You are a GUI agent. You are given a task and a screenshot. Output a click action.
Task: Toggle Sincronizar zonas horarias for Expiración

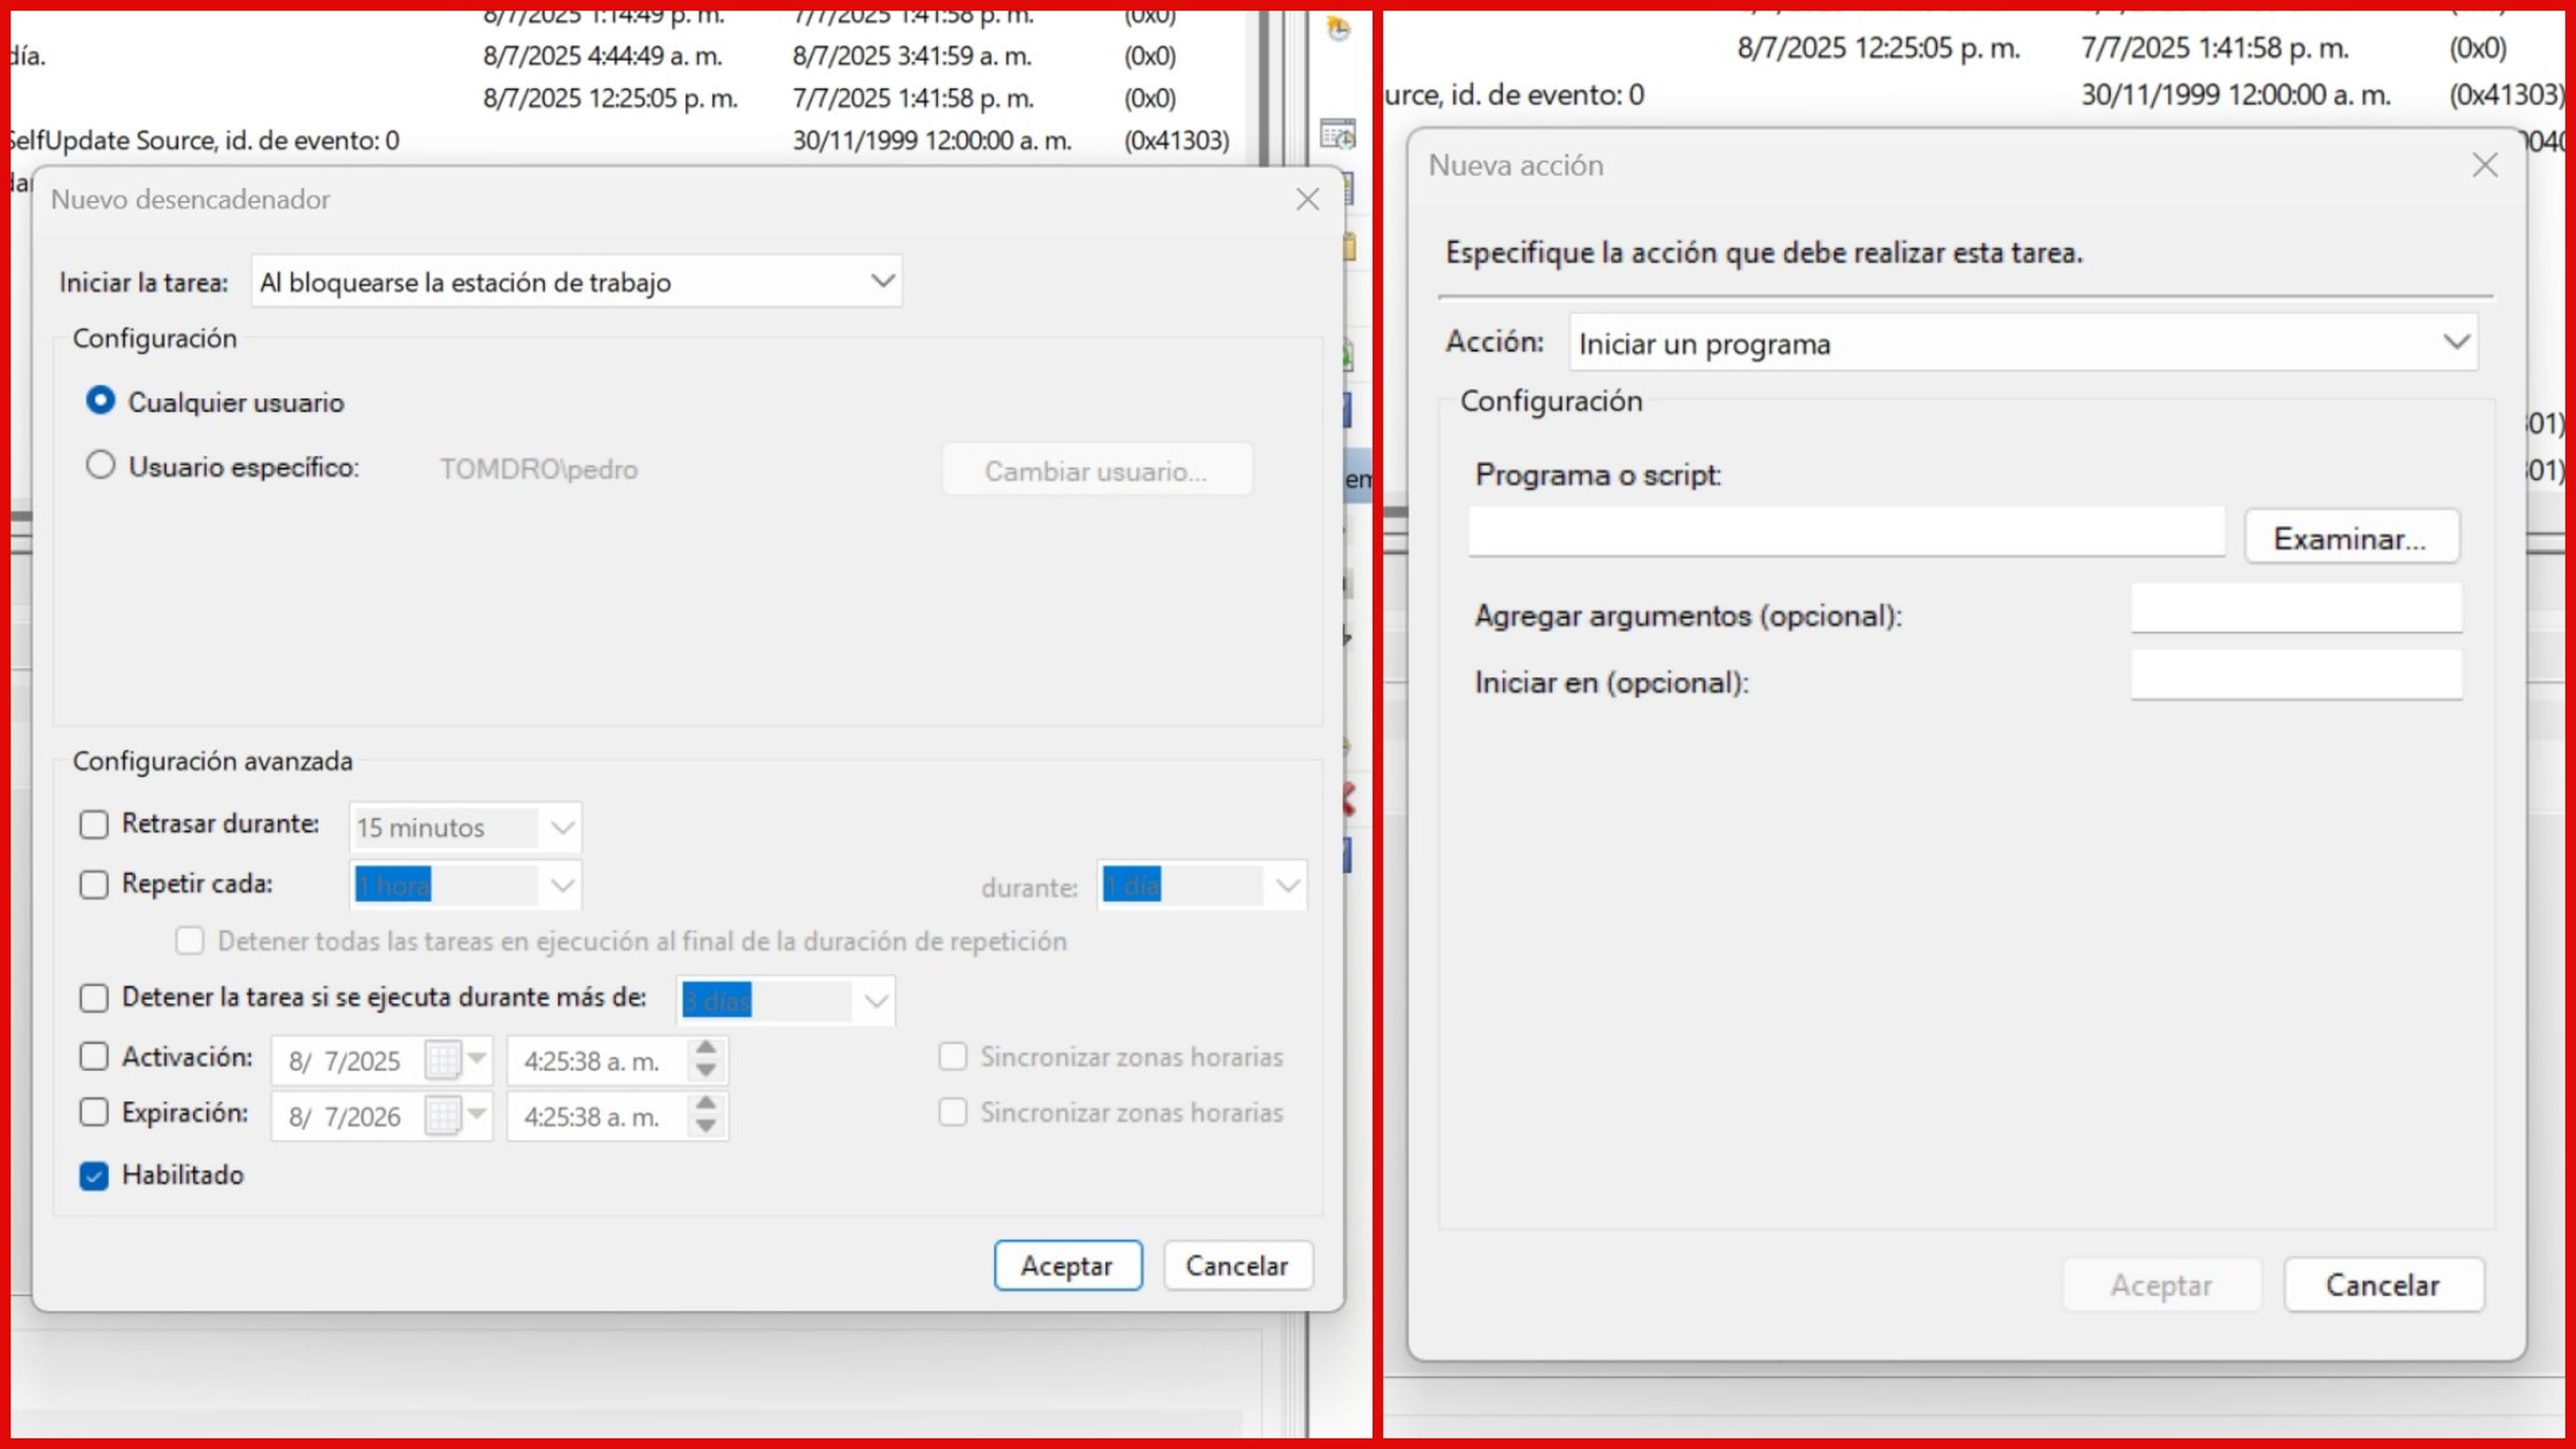953,1113
